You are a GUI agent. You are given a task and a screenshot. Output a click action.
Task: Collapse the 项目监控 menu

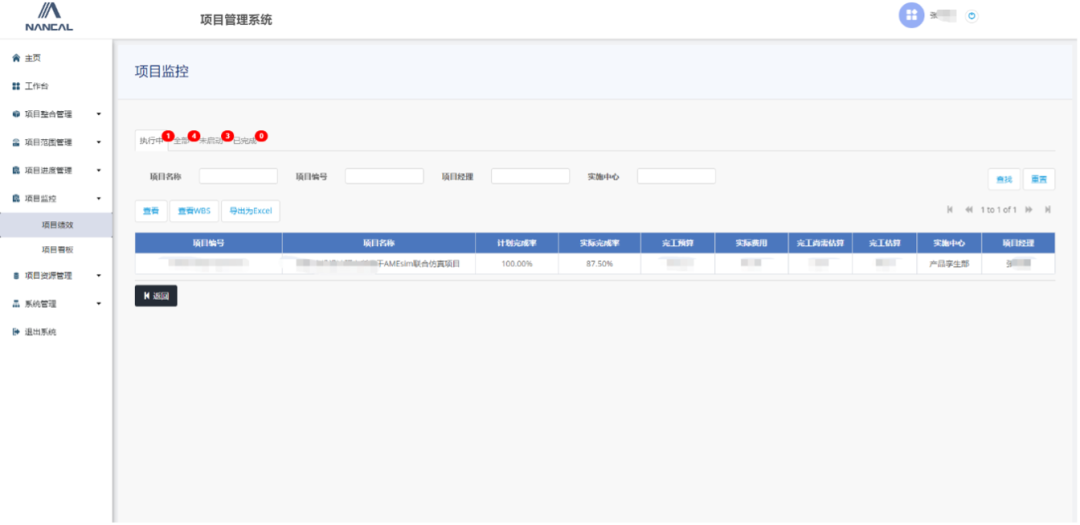tap(98, 199)
